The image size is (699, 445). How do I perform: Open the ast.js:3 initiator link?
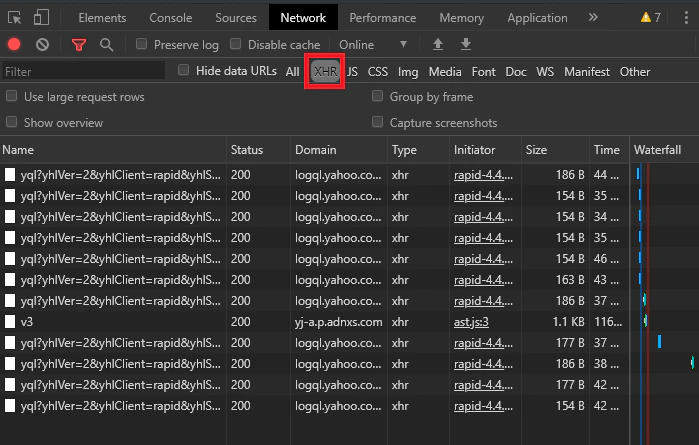pos(471,322)
